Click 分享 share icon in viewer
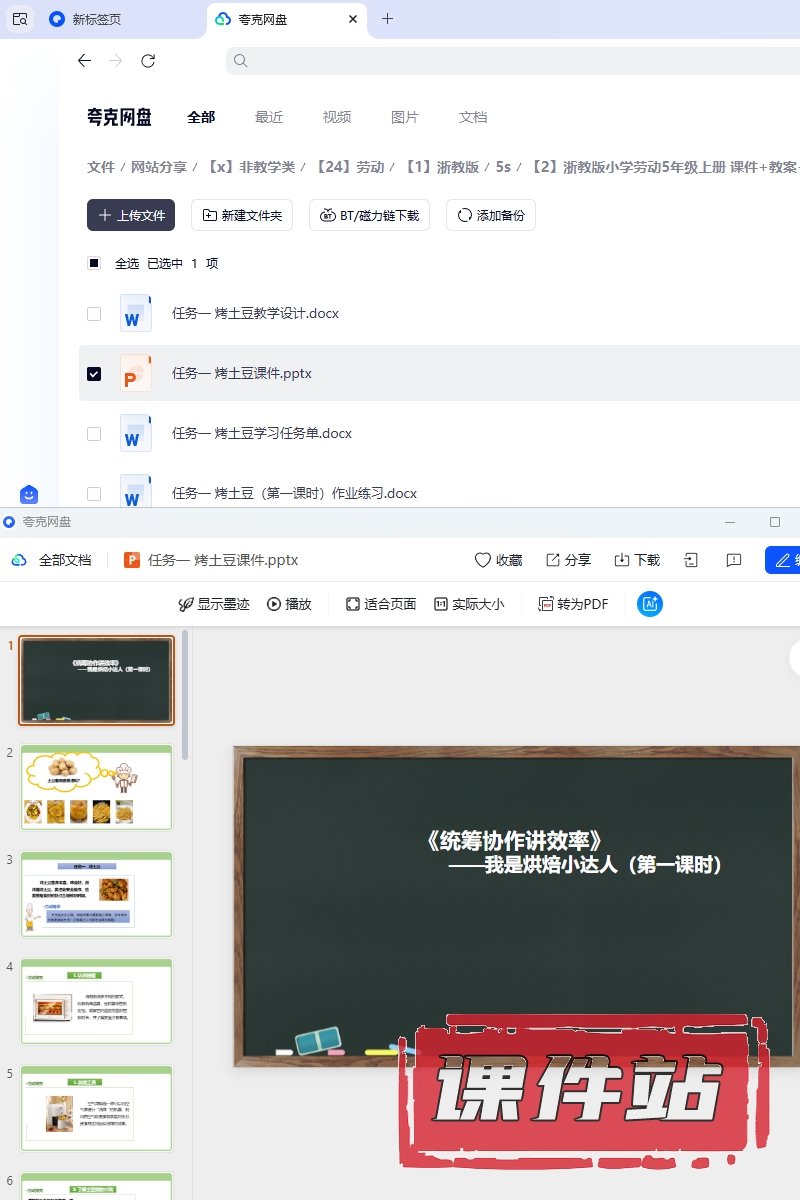 coord(553,560)
